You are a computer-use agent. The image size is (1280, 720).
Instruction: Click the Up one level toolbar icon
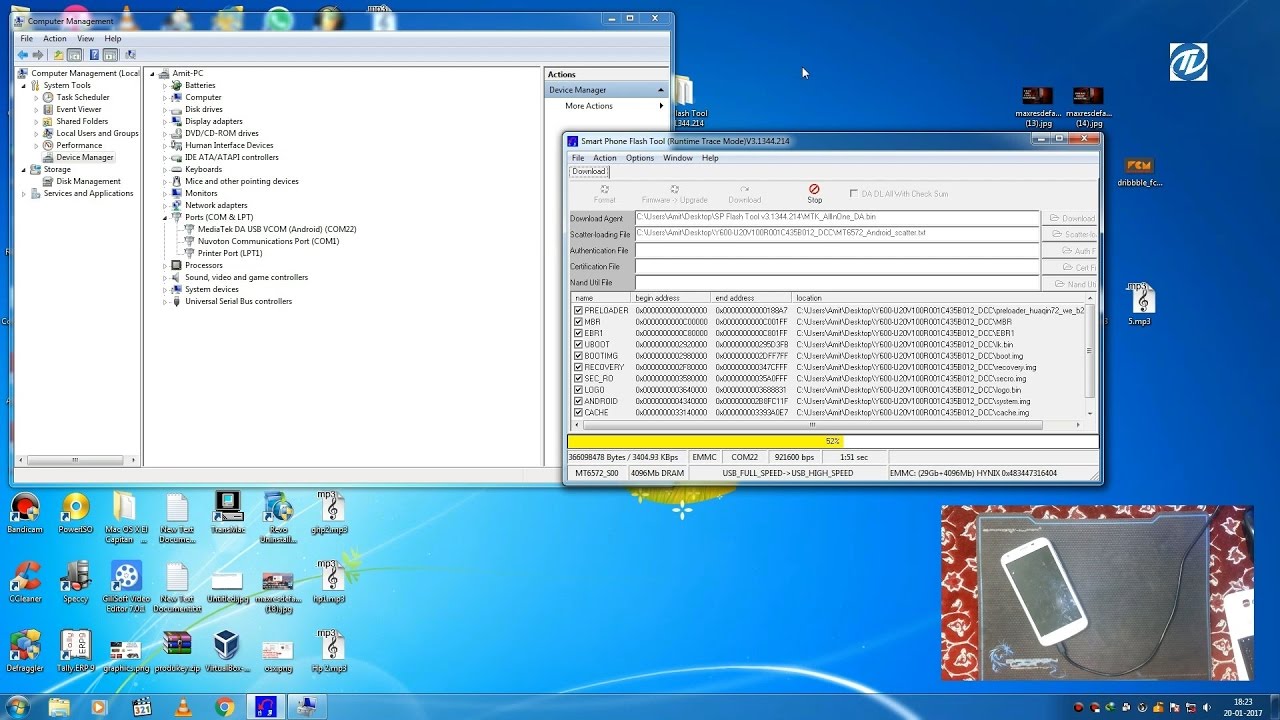point(58,55)
